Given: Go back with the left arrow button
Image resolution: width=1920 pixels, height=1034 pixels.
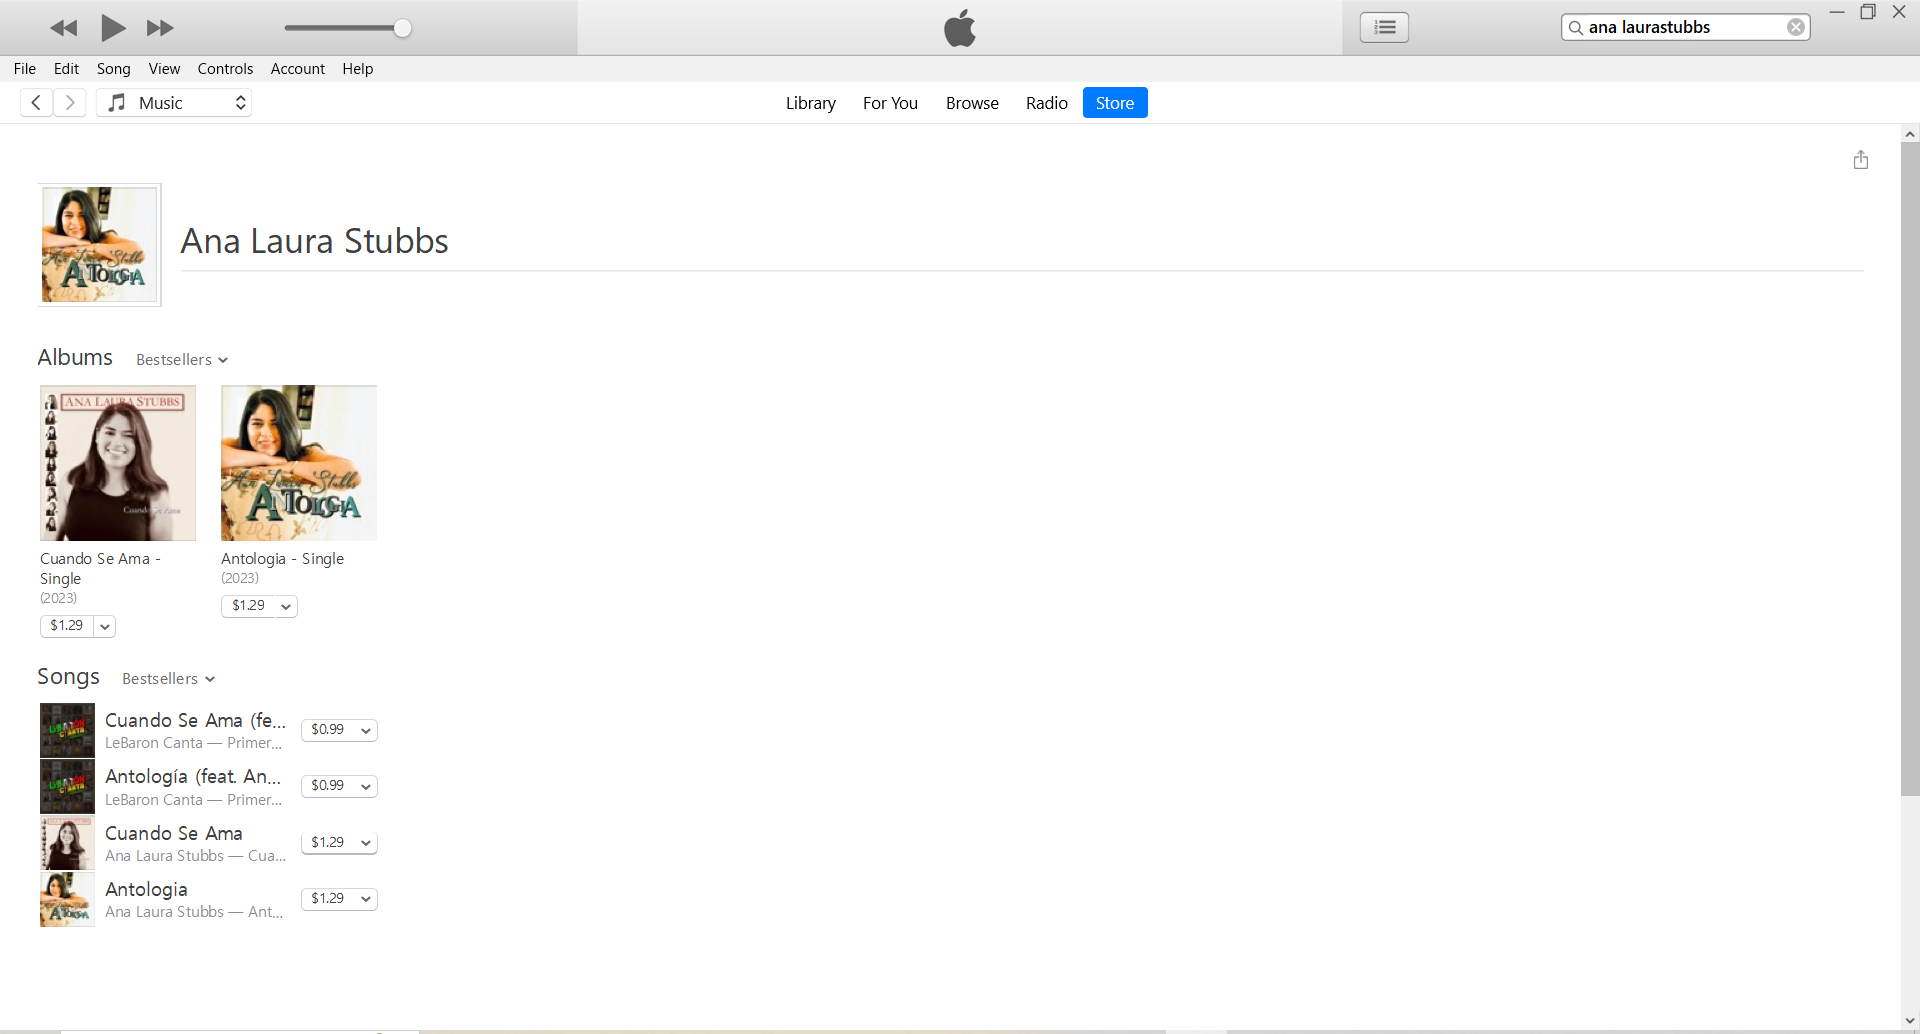Looking at the screenshot, I should pyautogui.click(x=36, y=103).
